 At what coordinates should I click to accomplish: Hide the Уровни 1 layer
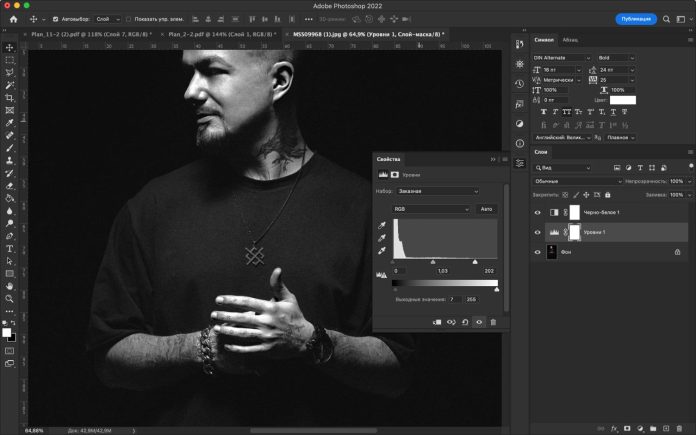pyautogui.click(x=538, y=232)
